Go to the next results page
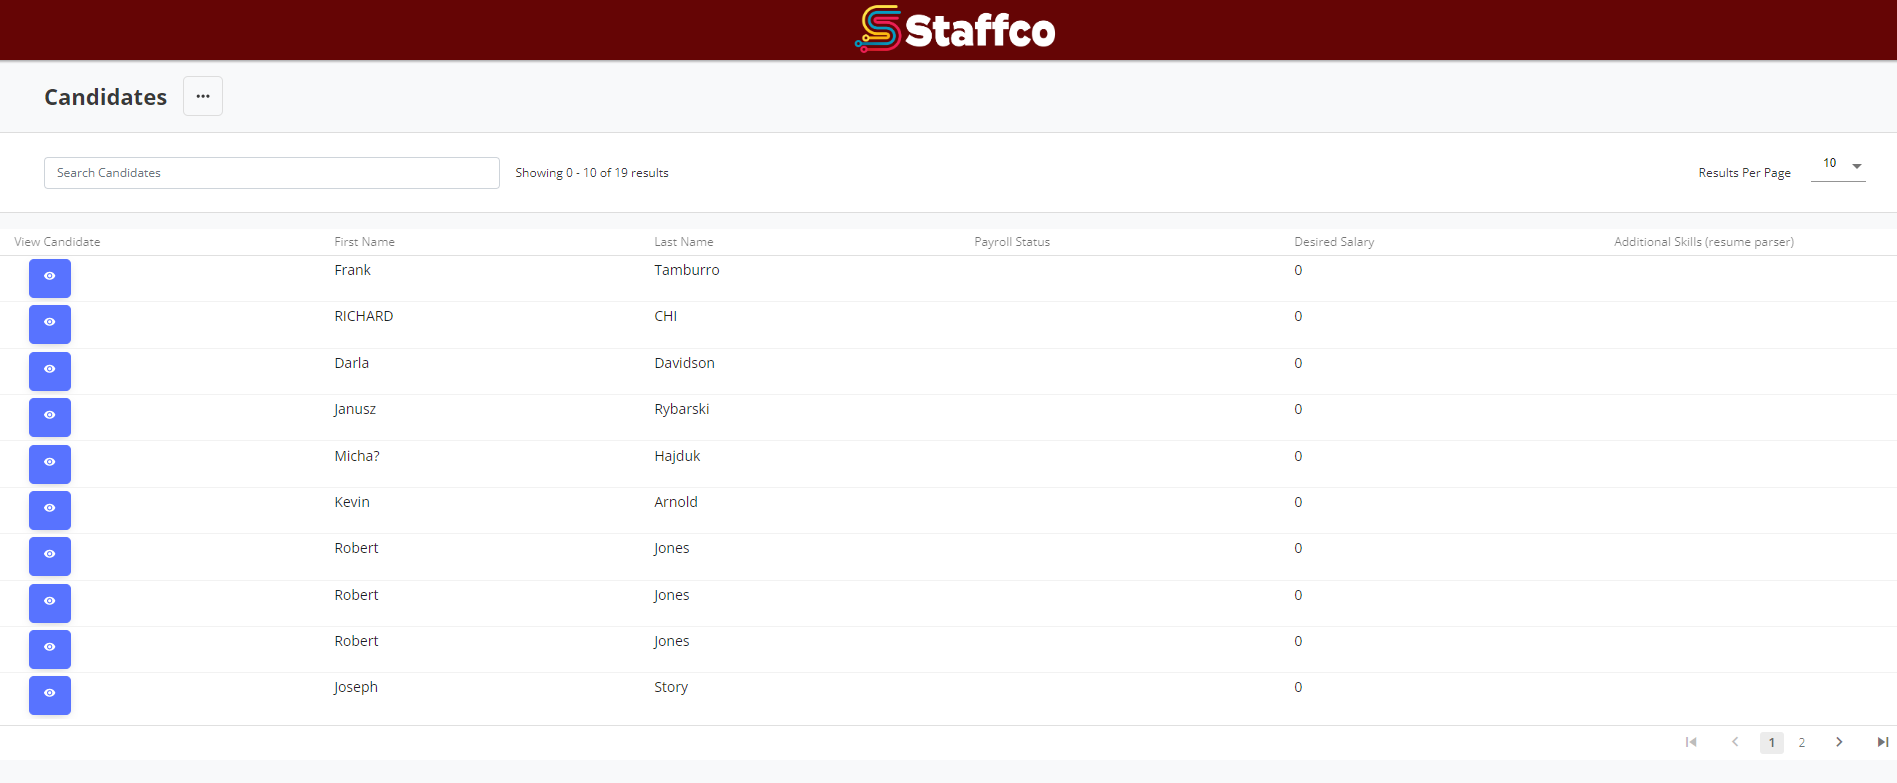The height and width of the screenshot is (783, 1897). [x=1839, y=742]
